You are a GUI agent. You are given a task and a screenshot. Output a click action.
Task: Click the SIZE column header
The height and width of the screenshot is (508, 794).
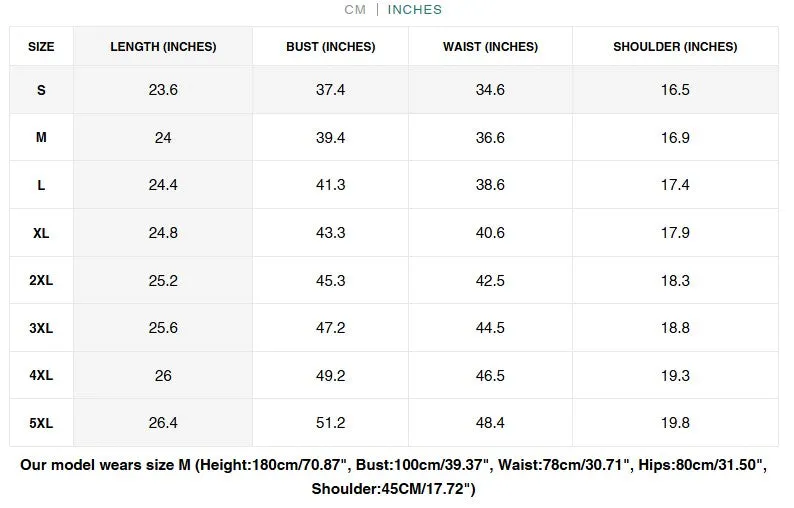click(41, 47)
